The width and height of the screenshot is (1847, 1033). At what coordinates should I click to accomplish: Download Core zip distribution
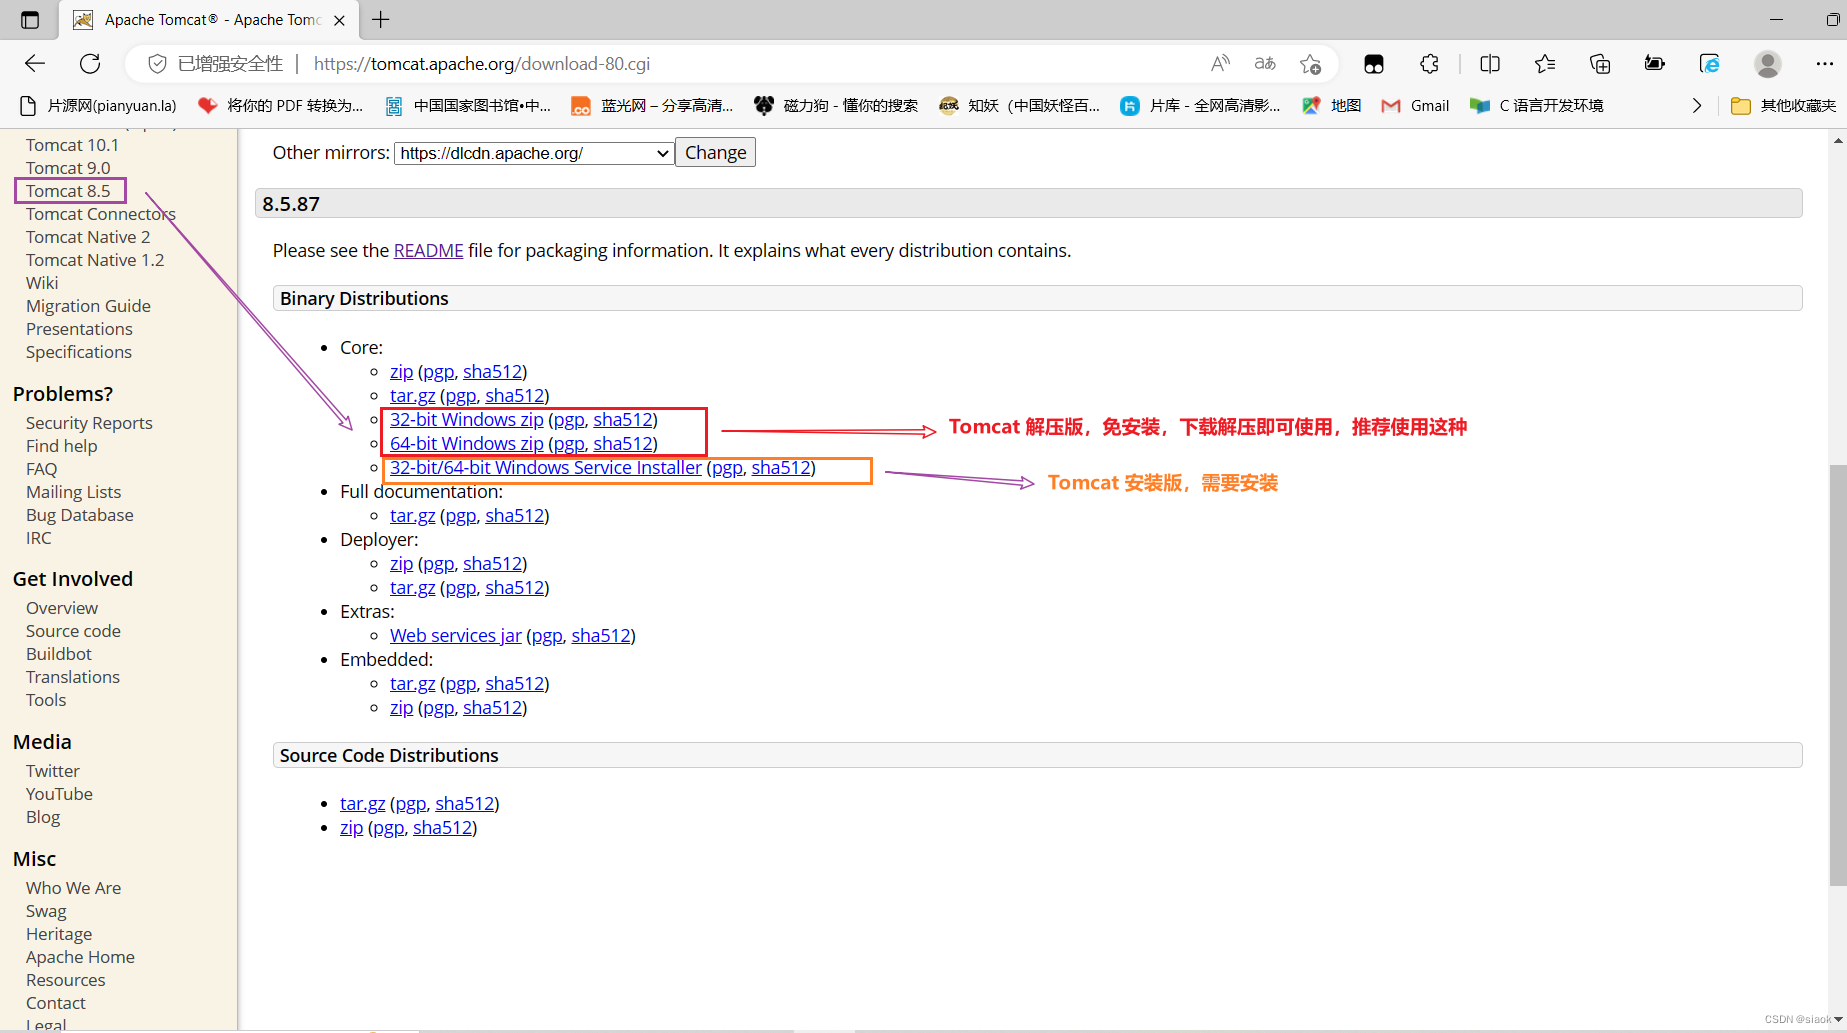coord(401,372)
